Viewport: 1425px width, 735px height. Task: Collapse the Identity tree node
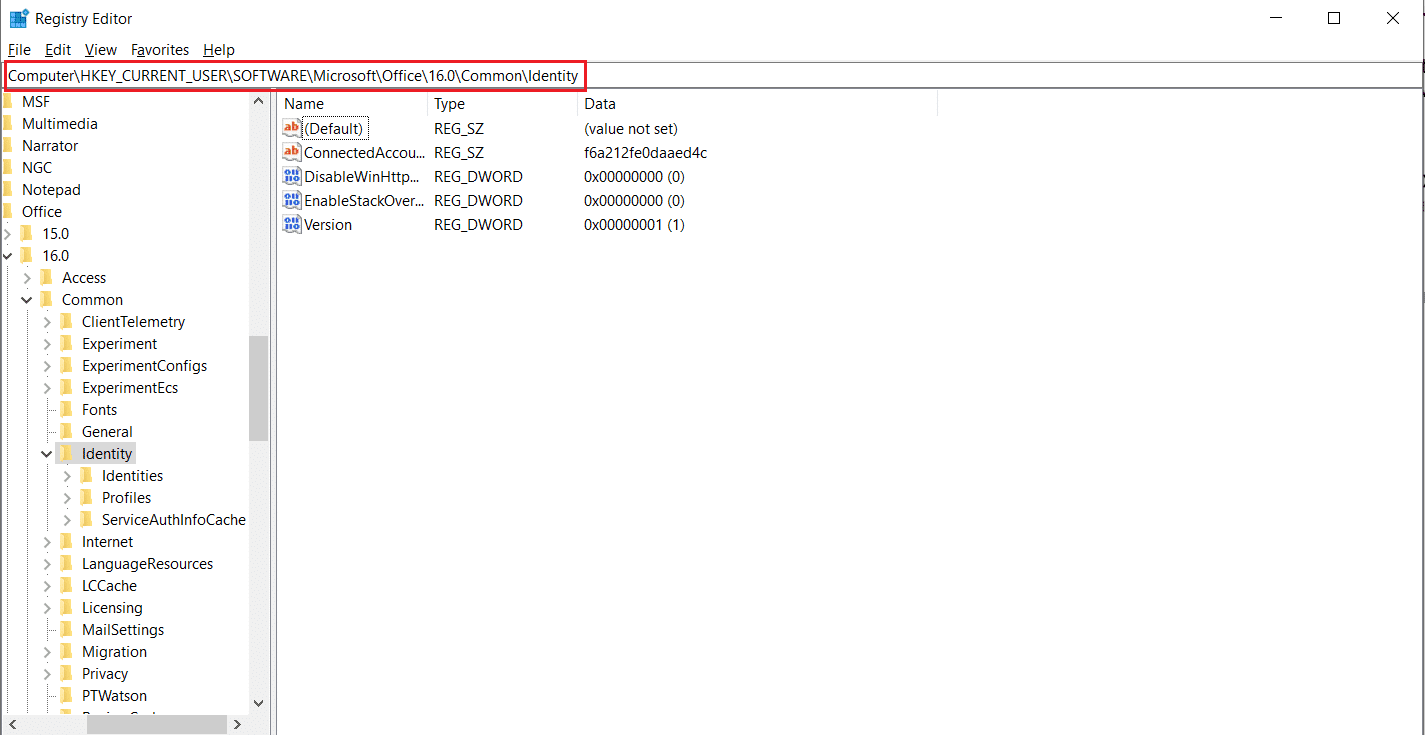click(x=47, y=454)
